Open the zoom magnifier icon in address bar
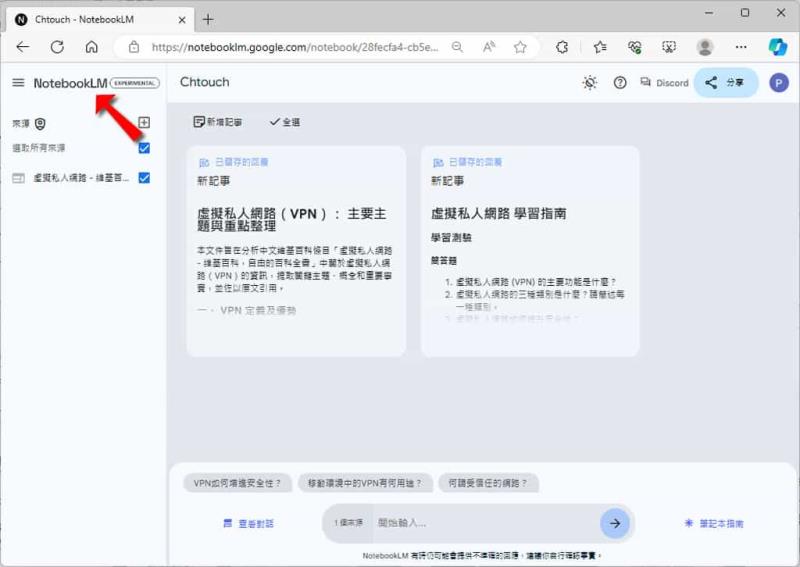800x567 pixels. (457, 47)
